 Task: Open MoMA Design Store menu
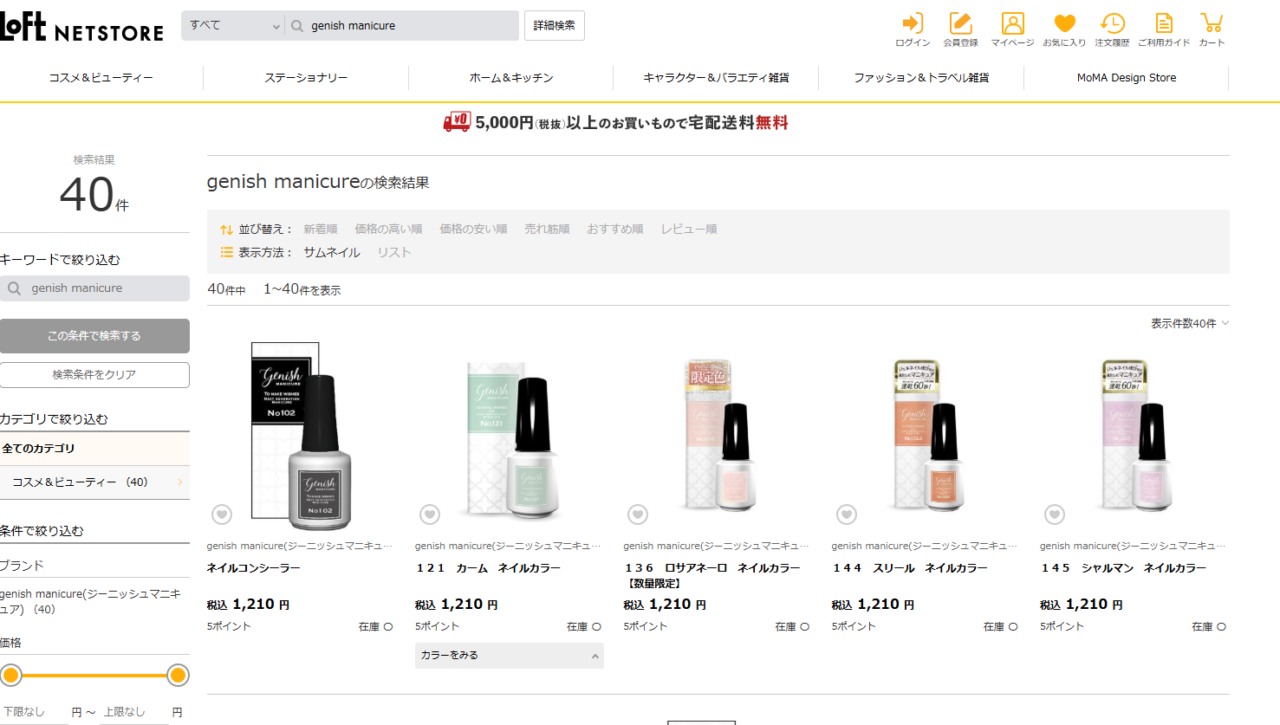pyautogui.click(x=1126, y=78)
